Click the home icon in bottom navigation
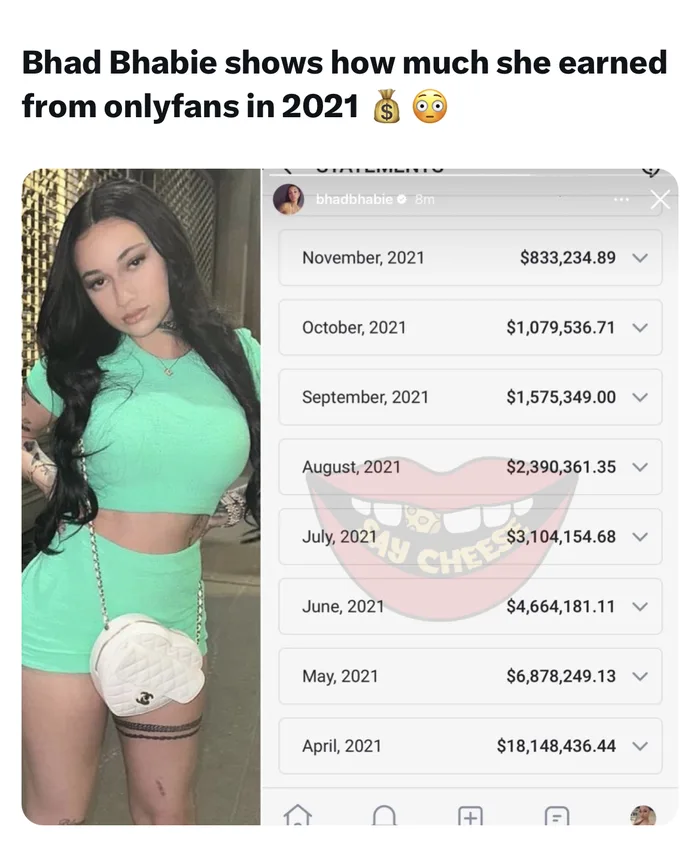The image size is (700, 860). click(298, 815)
